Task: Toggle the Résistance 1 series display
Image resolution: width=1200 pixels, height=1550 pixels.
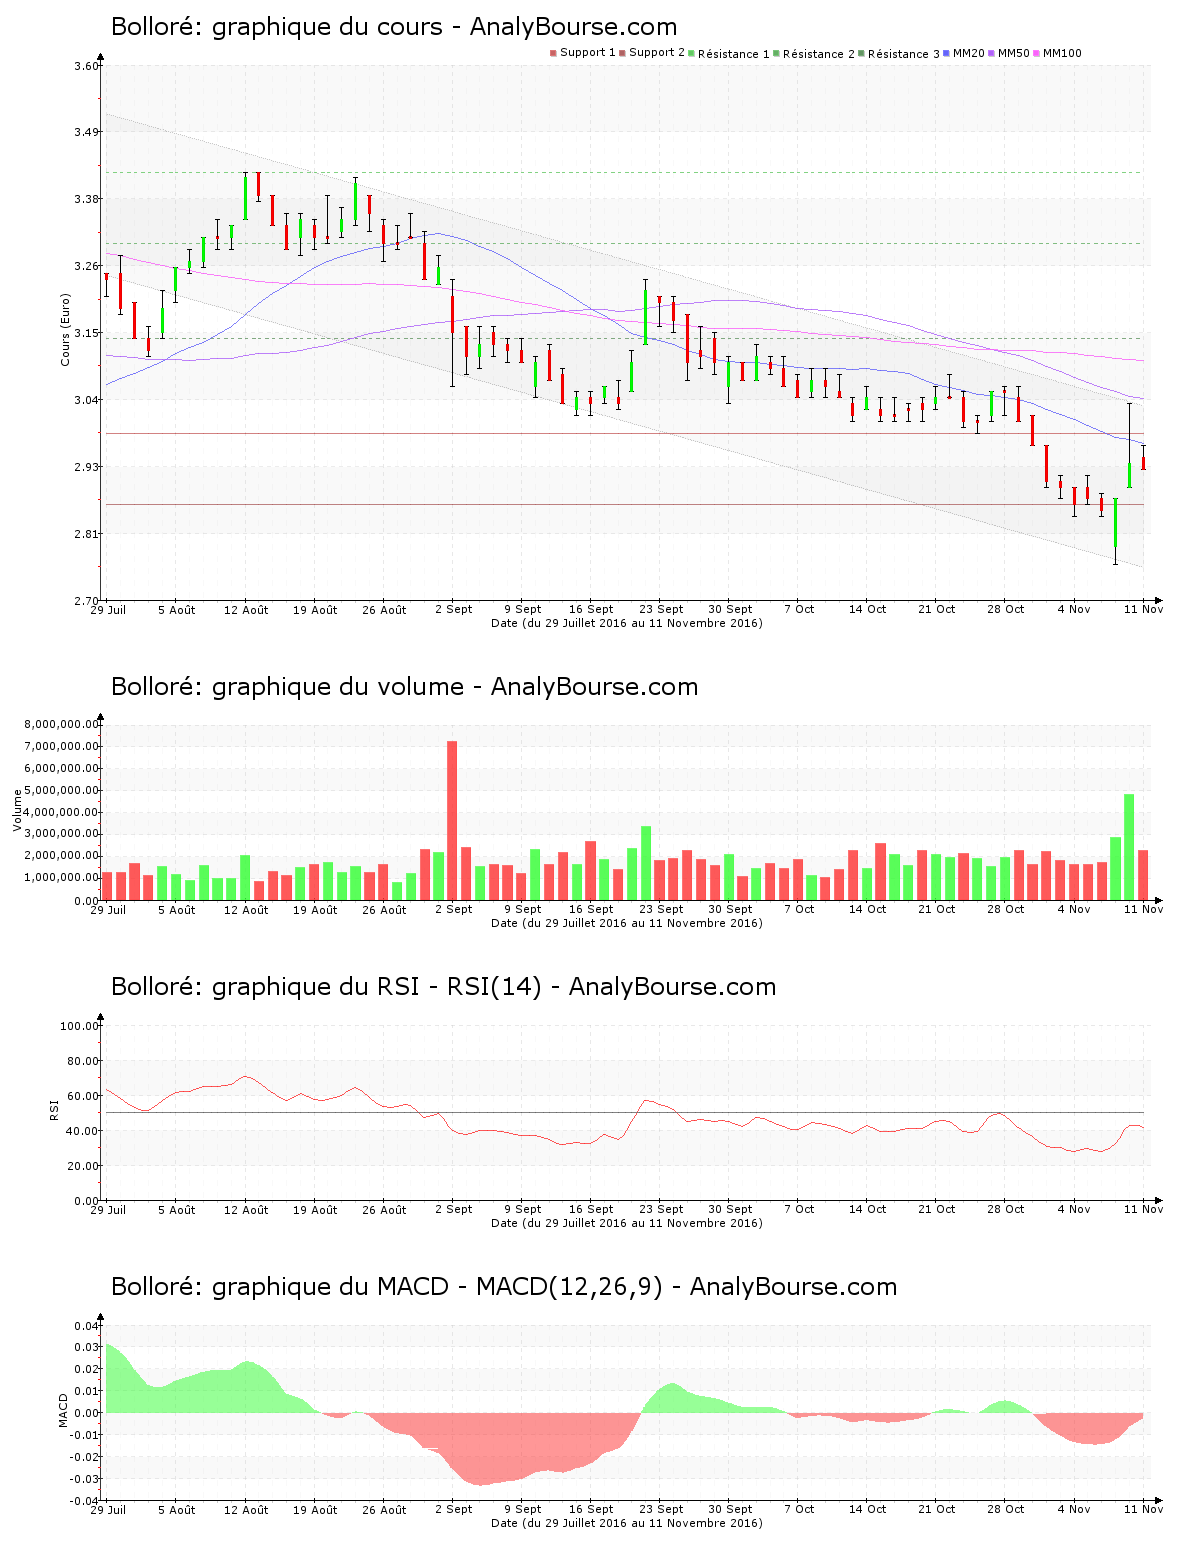Action: 733,51
